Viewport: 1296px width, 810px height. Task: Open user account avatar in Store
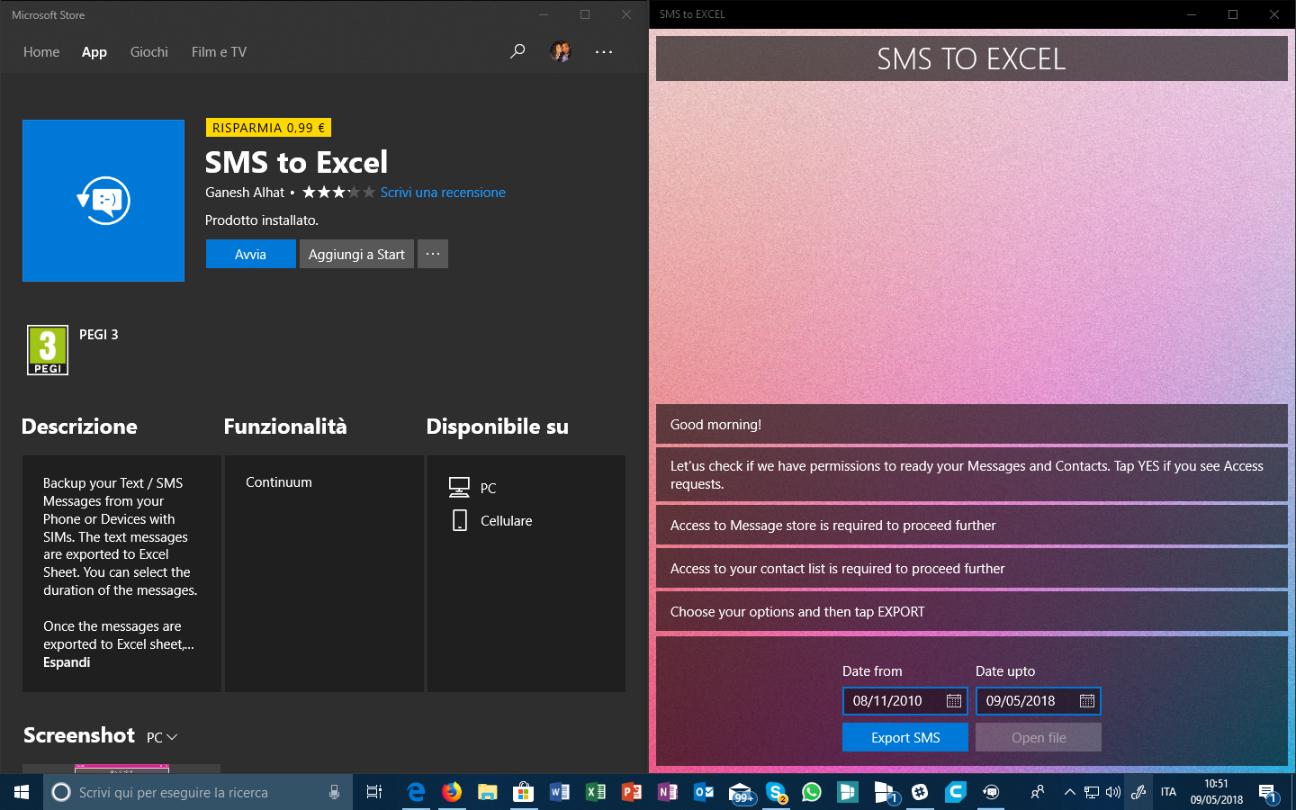(561, 51)
